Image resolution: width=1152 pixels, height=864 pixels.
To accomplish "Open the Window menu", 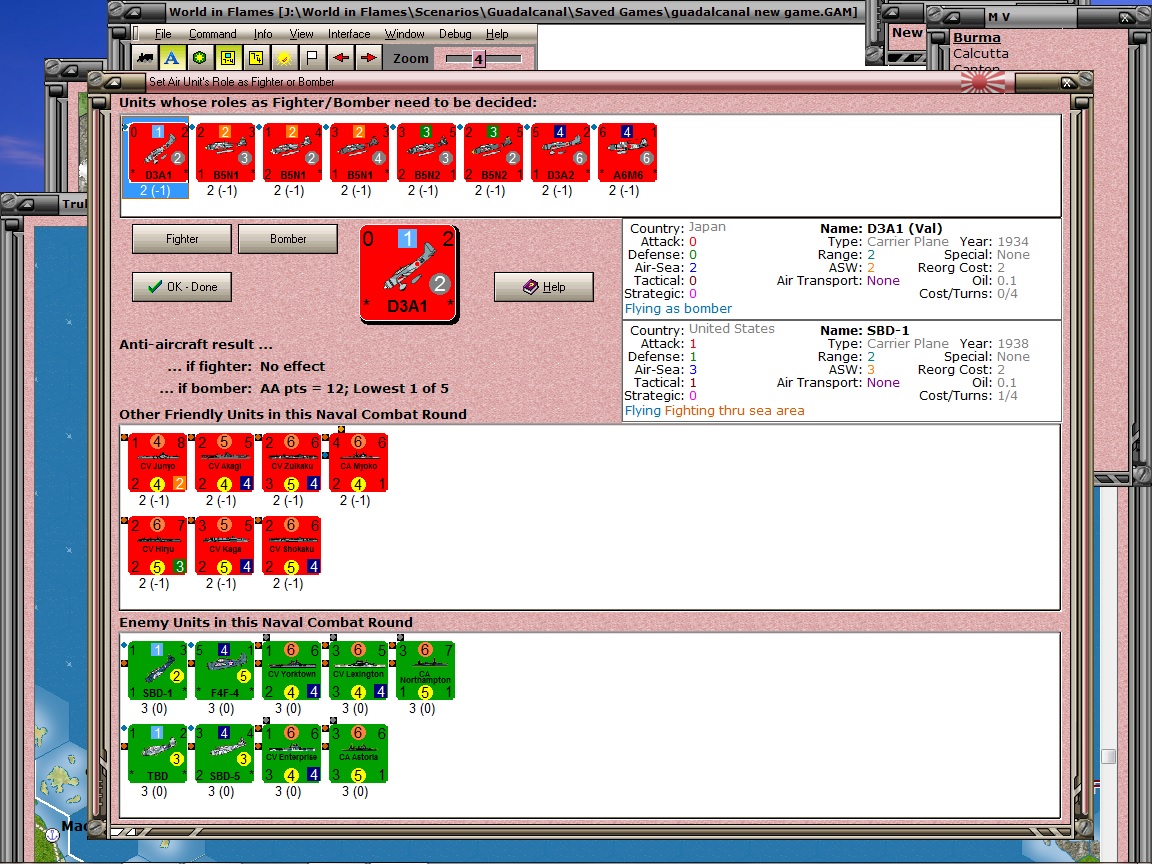I will pos(404,34).
